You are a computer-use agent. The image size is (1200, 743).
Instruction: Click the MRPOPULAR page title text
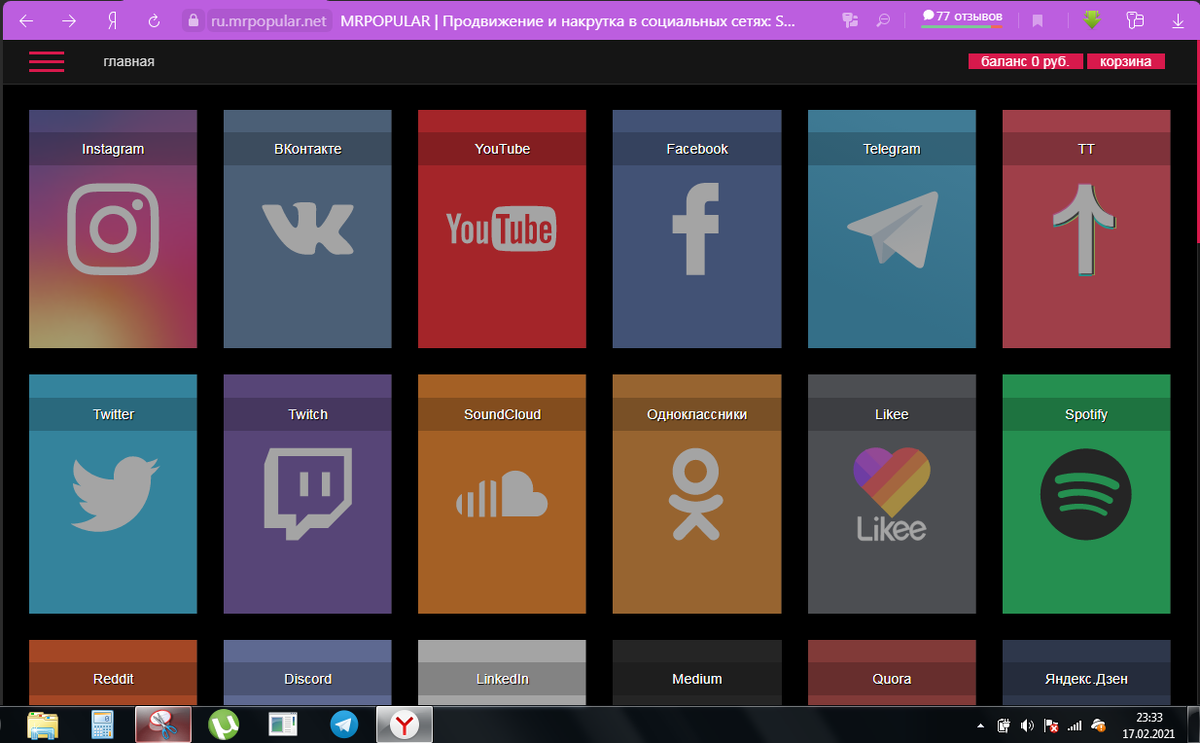[x=566, y=20]
